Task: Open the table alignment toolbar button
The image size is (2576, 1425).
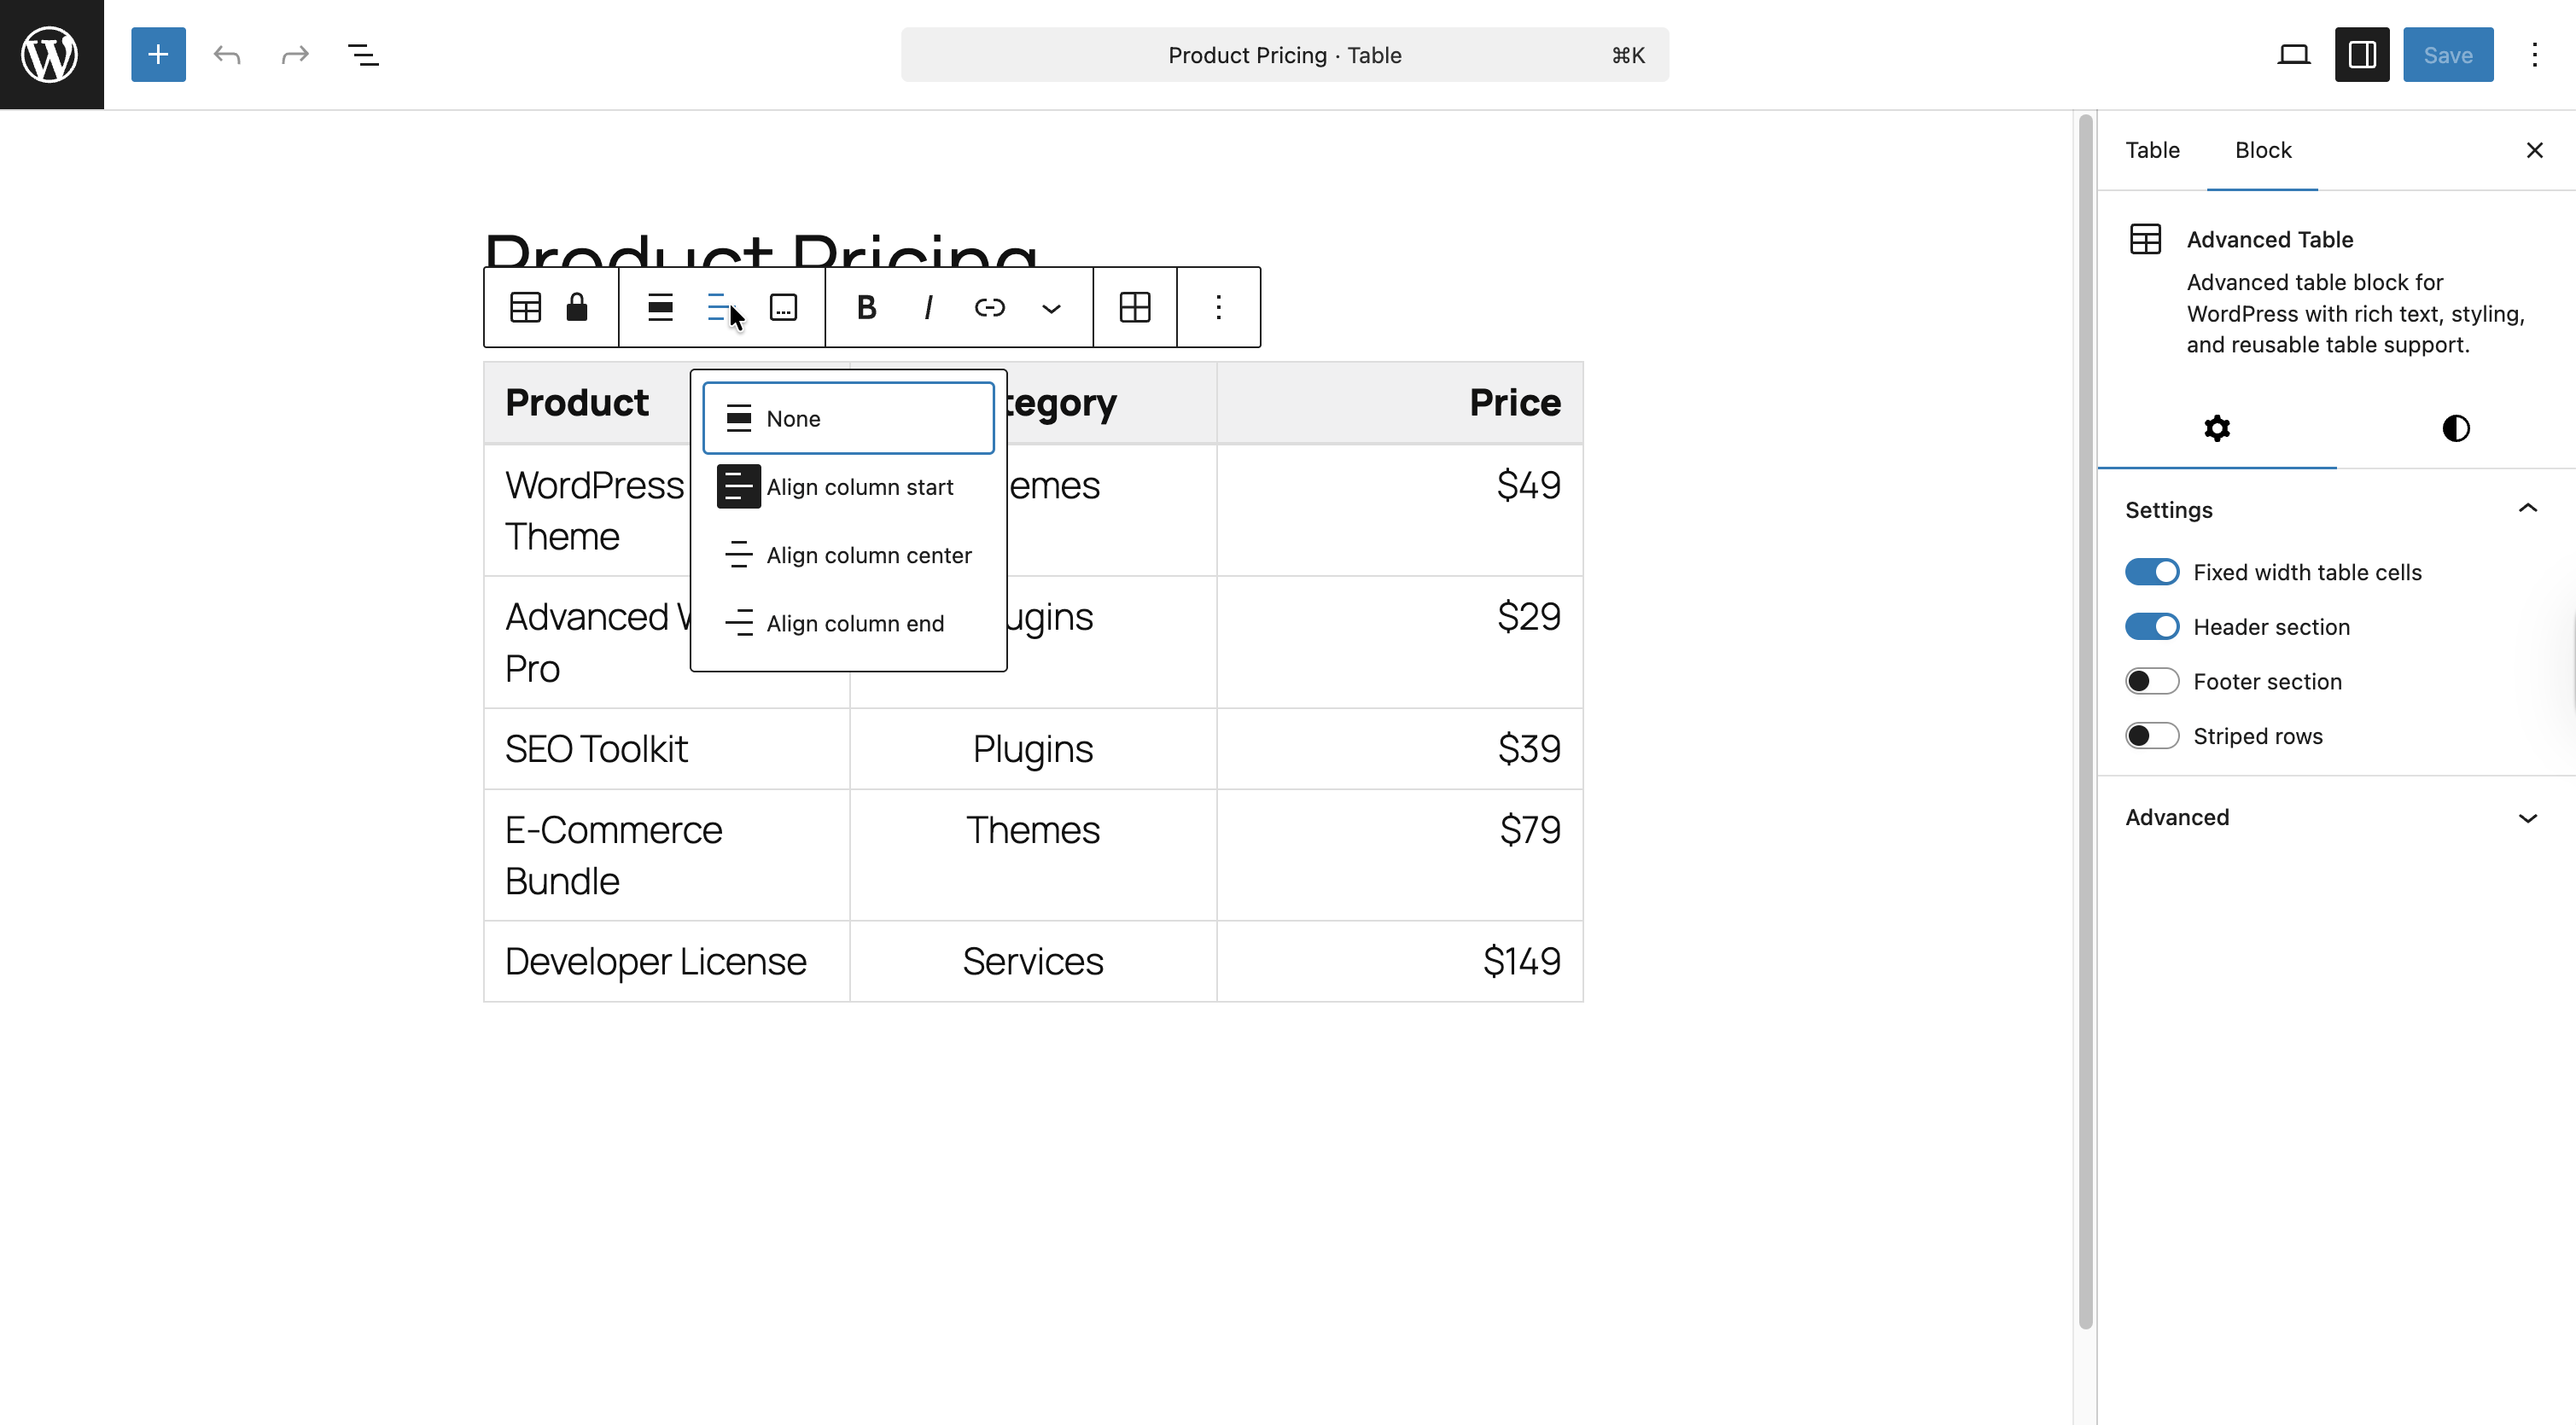Action: pos(660,307)
